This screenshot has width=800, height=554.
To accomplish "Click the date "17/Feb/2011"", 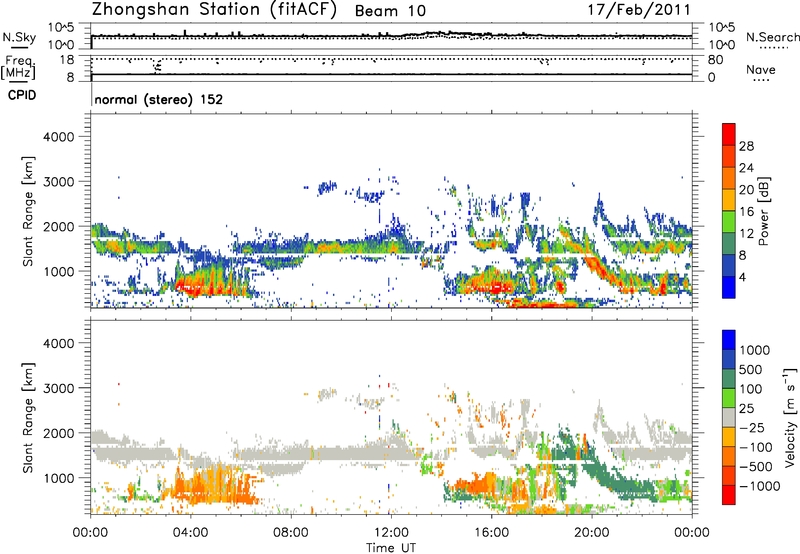I will (639, 10).
